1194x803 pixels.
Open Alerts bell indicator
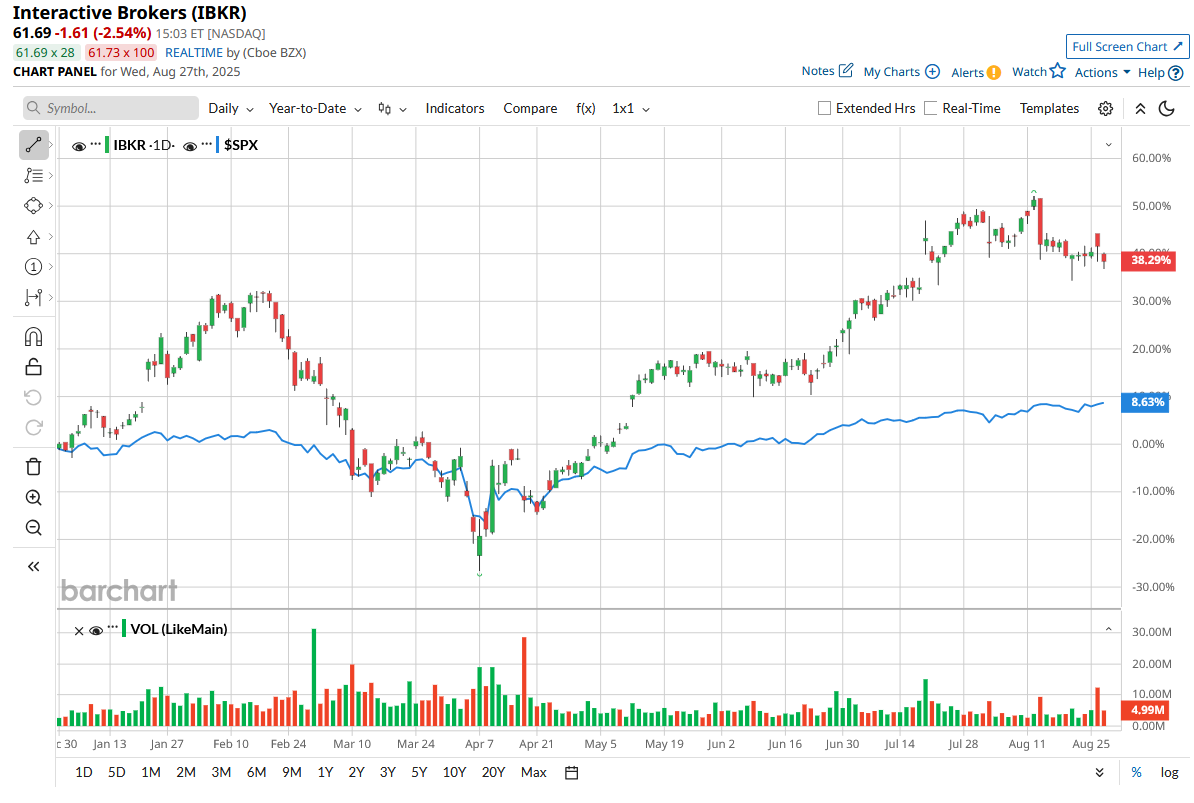point(994,73)
